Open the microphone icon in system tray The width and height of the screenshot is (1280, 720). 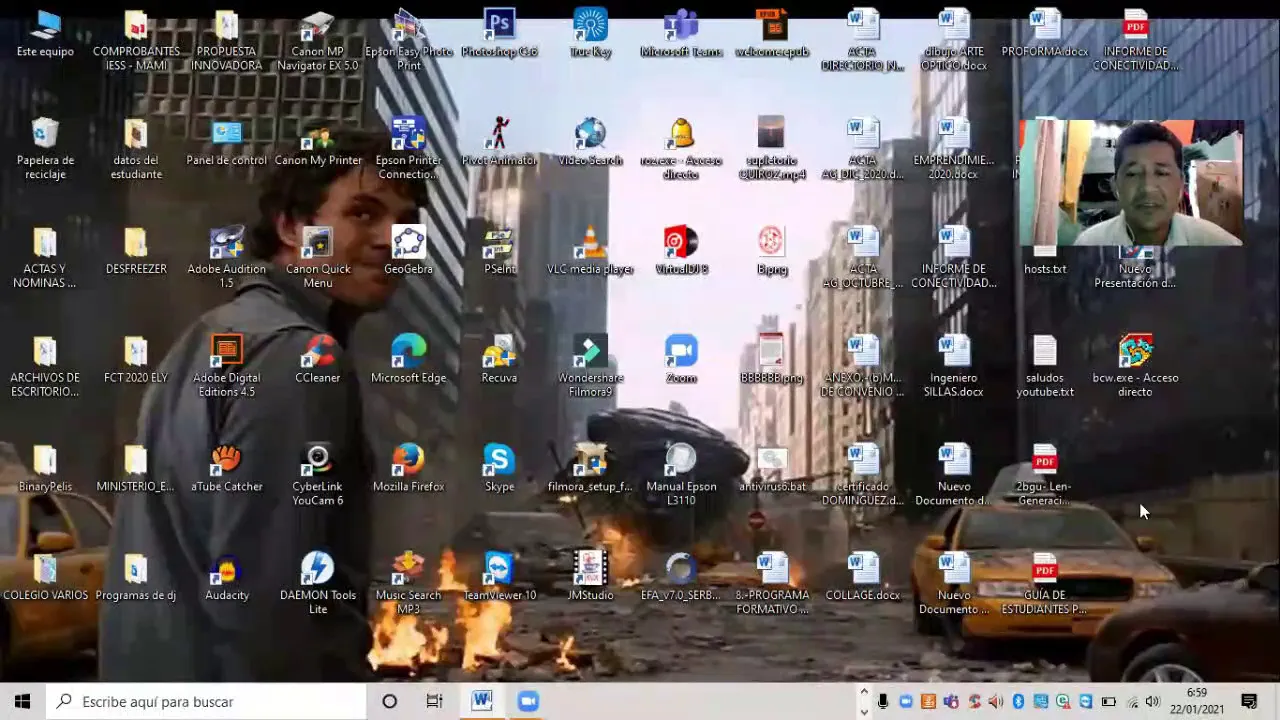click(x=883, y=702)
